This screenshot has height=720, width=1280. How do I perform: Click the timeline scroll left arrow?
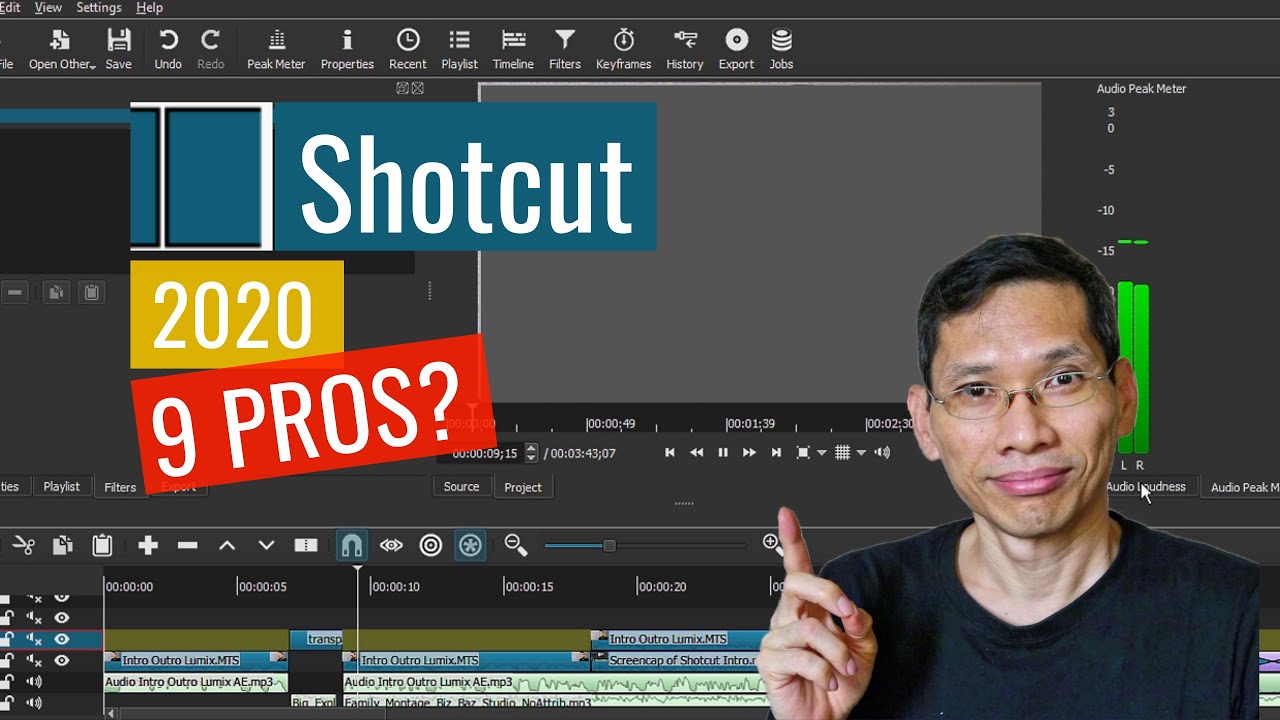[111, 714]
